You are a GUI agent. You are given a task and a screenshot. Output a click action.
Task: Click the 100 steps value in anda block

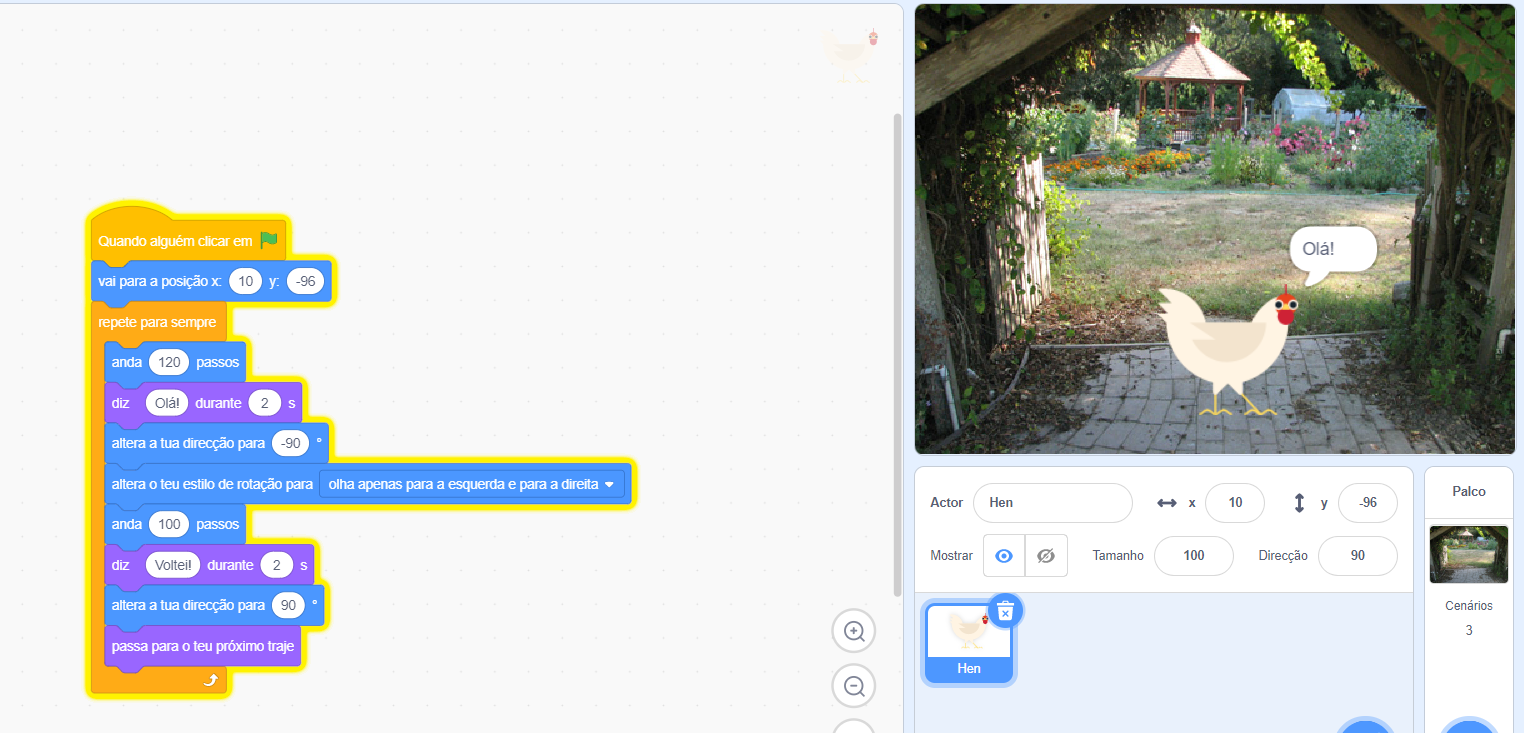[169, 524]
